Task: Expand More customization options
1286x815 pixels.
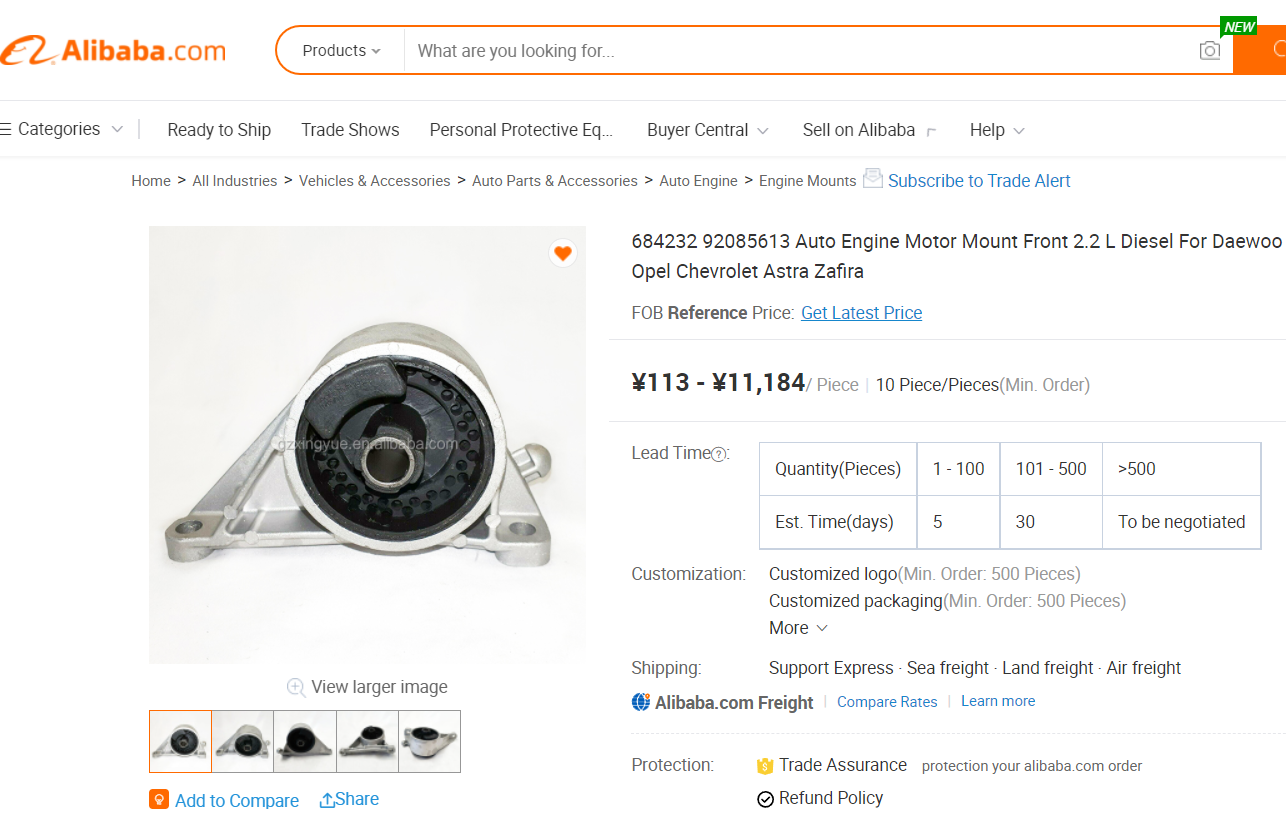Action: coord(798,628)
